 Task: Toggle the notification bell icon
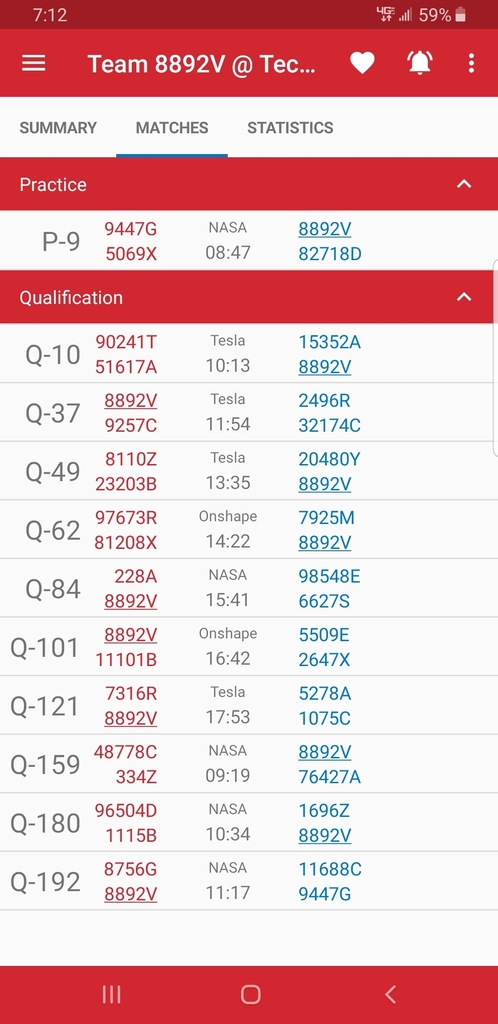click(420, 63)
